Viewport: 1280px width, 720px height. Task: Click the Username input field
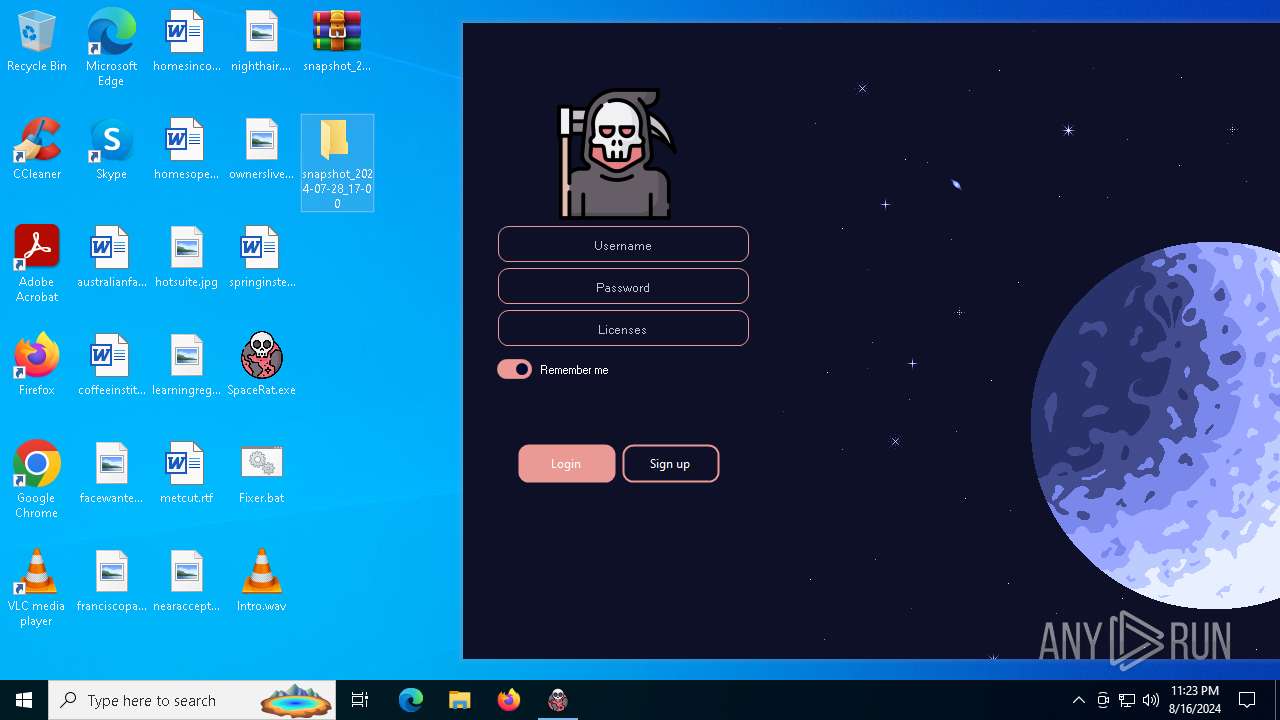point(623,245)
